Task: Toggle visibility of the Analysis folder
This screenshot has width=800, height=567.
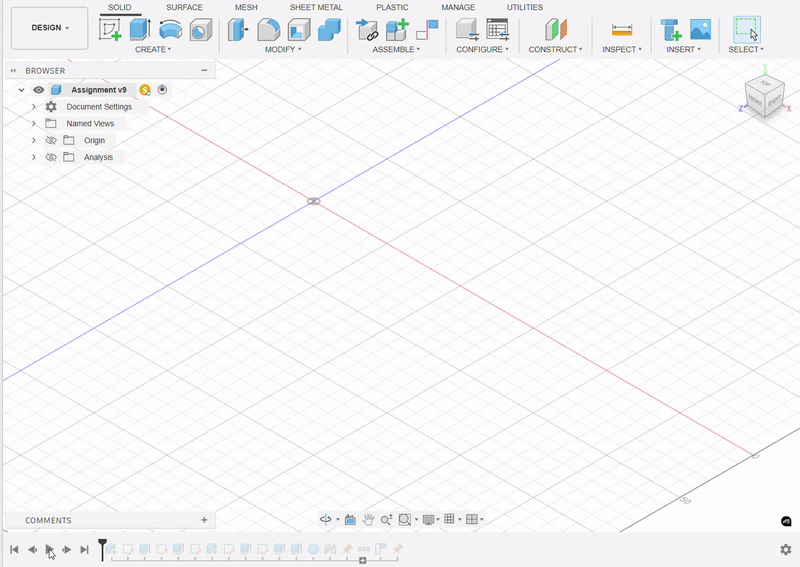Action: 51,158
